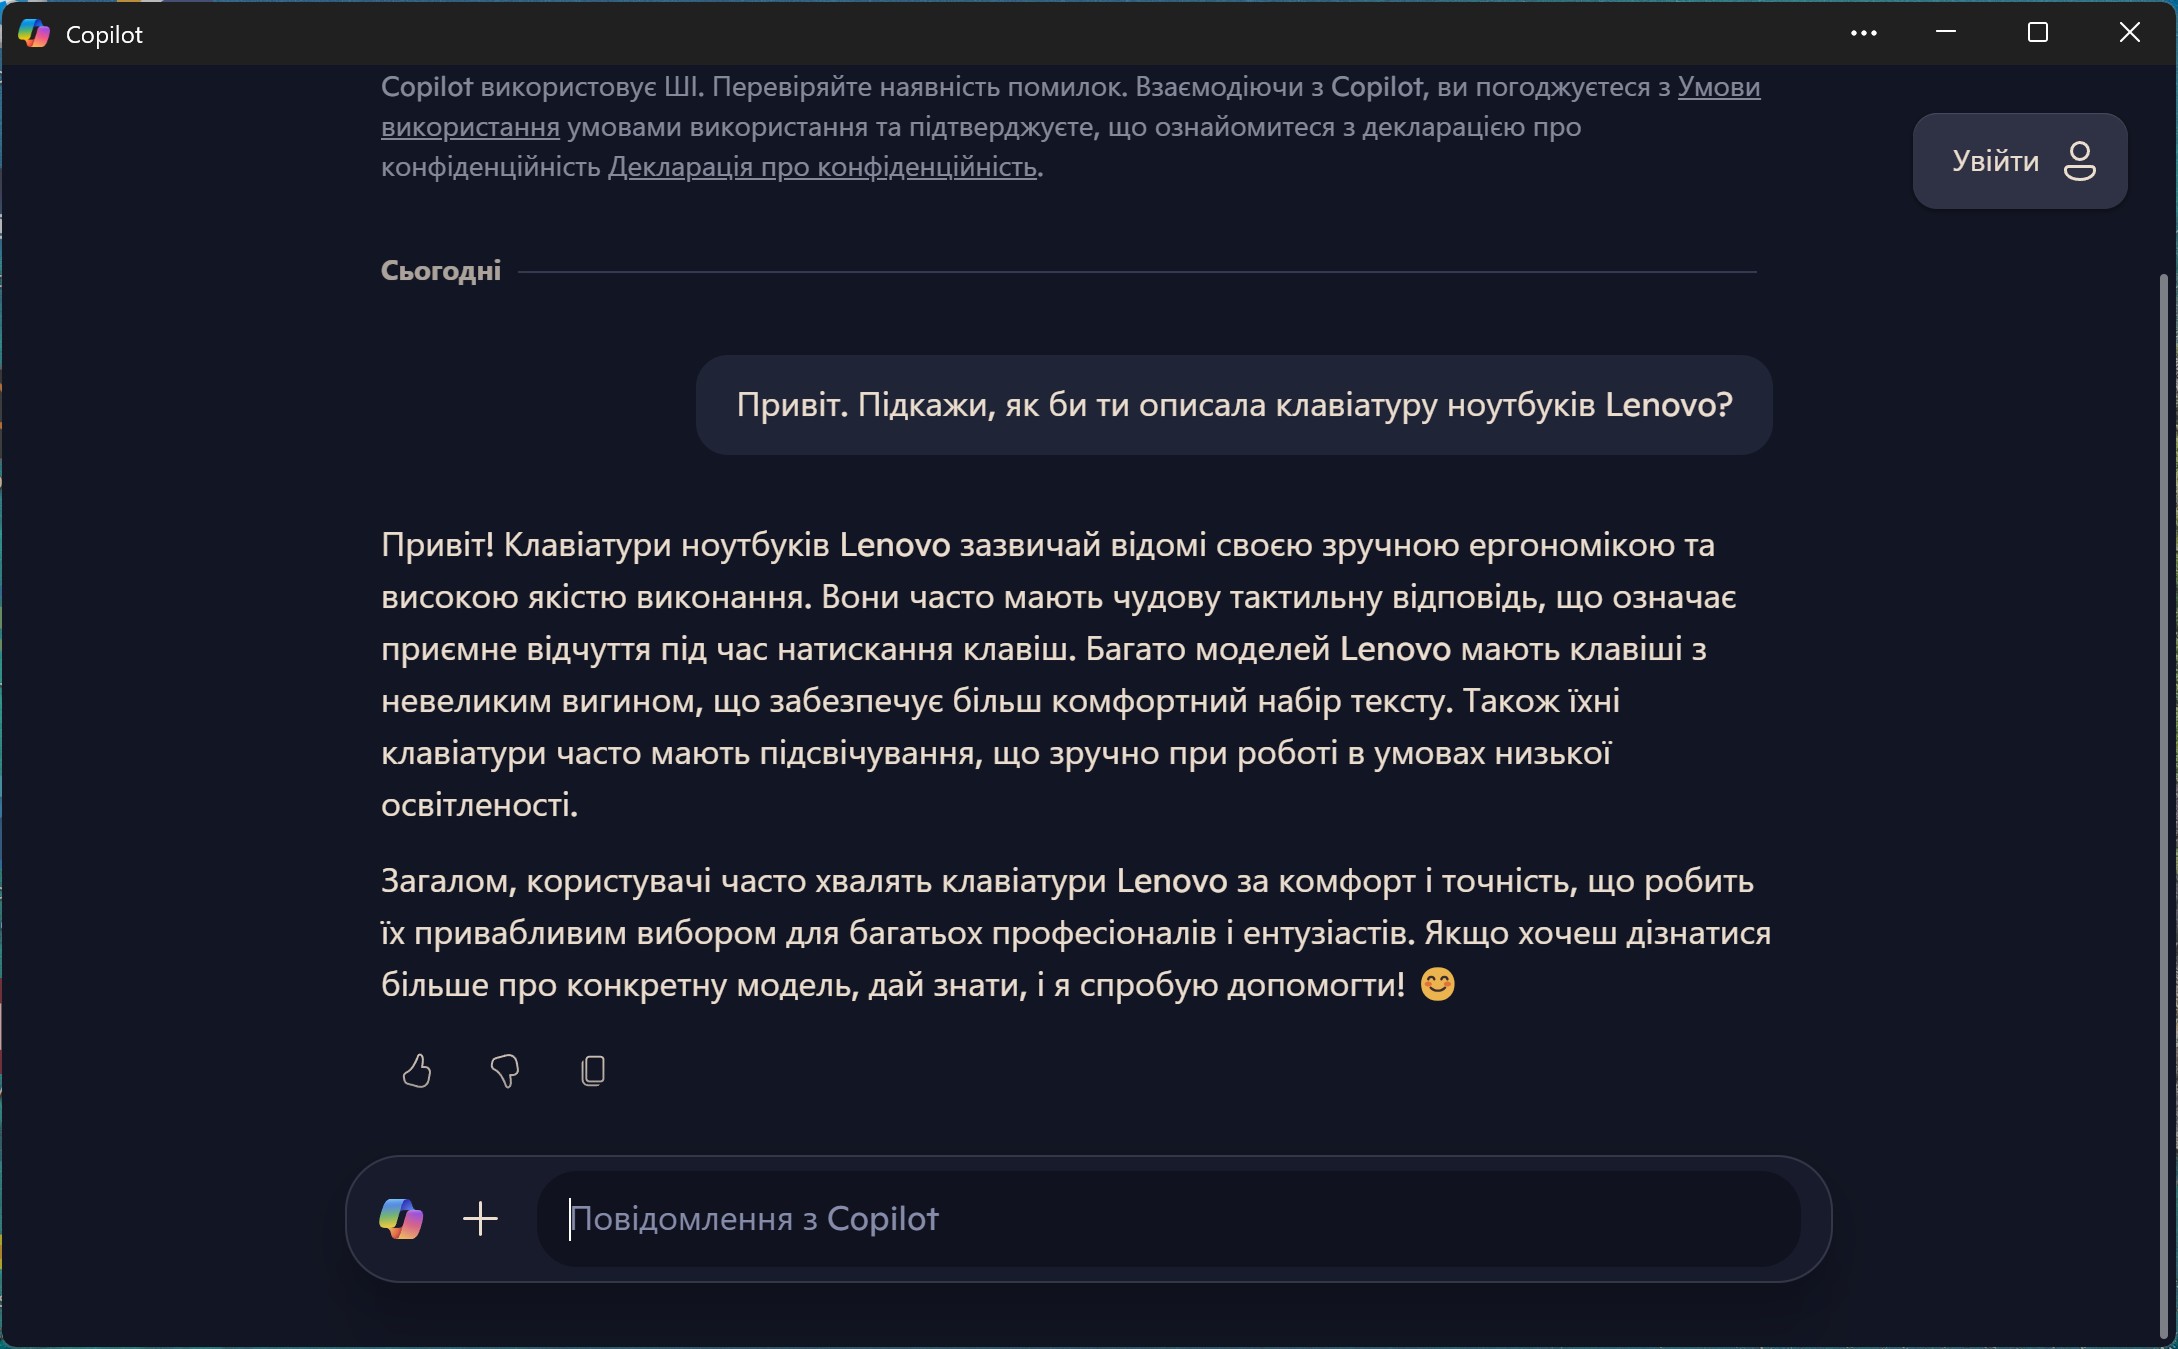The width and height of the screenshot is (2178, 1349).
Task: Focus the Повідомлення з Copilot input field
Action: tap(1168, 1219)
